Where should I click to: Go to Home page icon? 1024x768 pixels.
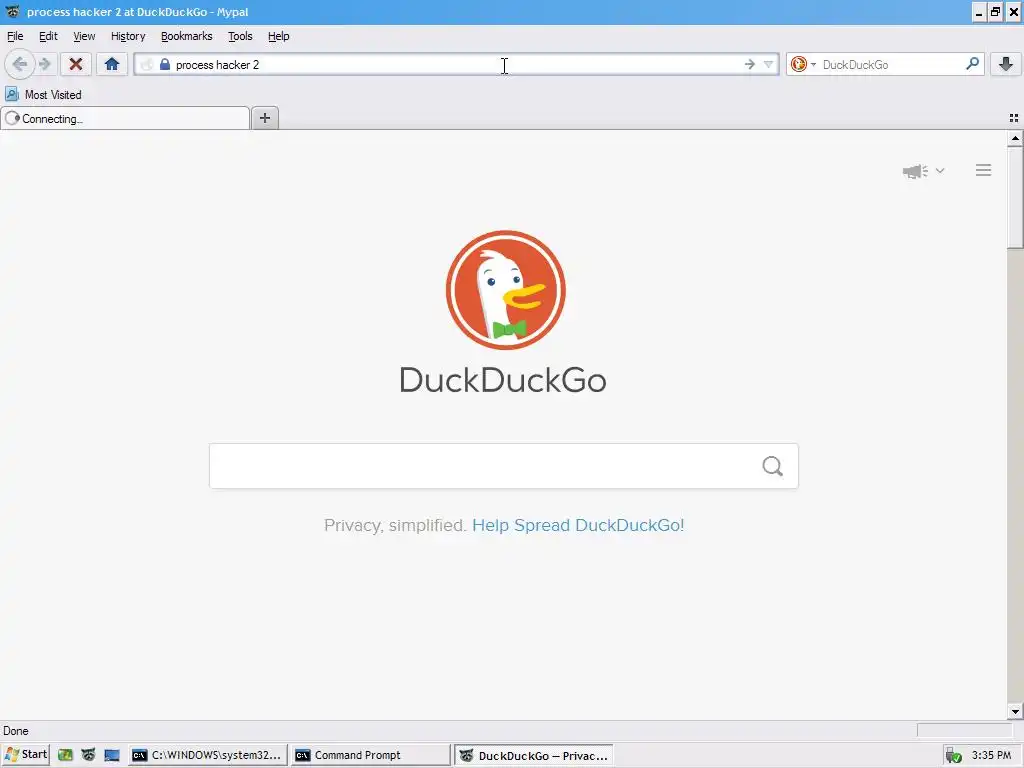tap(112, 64)
